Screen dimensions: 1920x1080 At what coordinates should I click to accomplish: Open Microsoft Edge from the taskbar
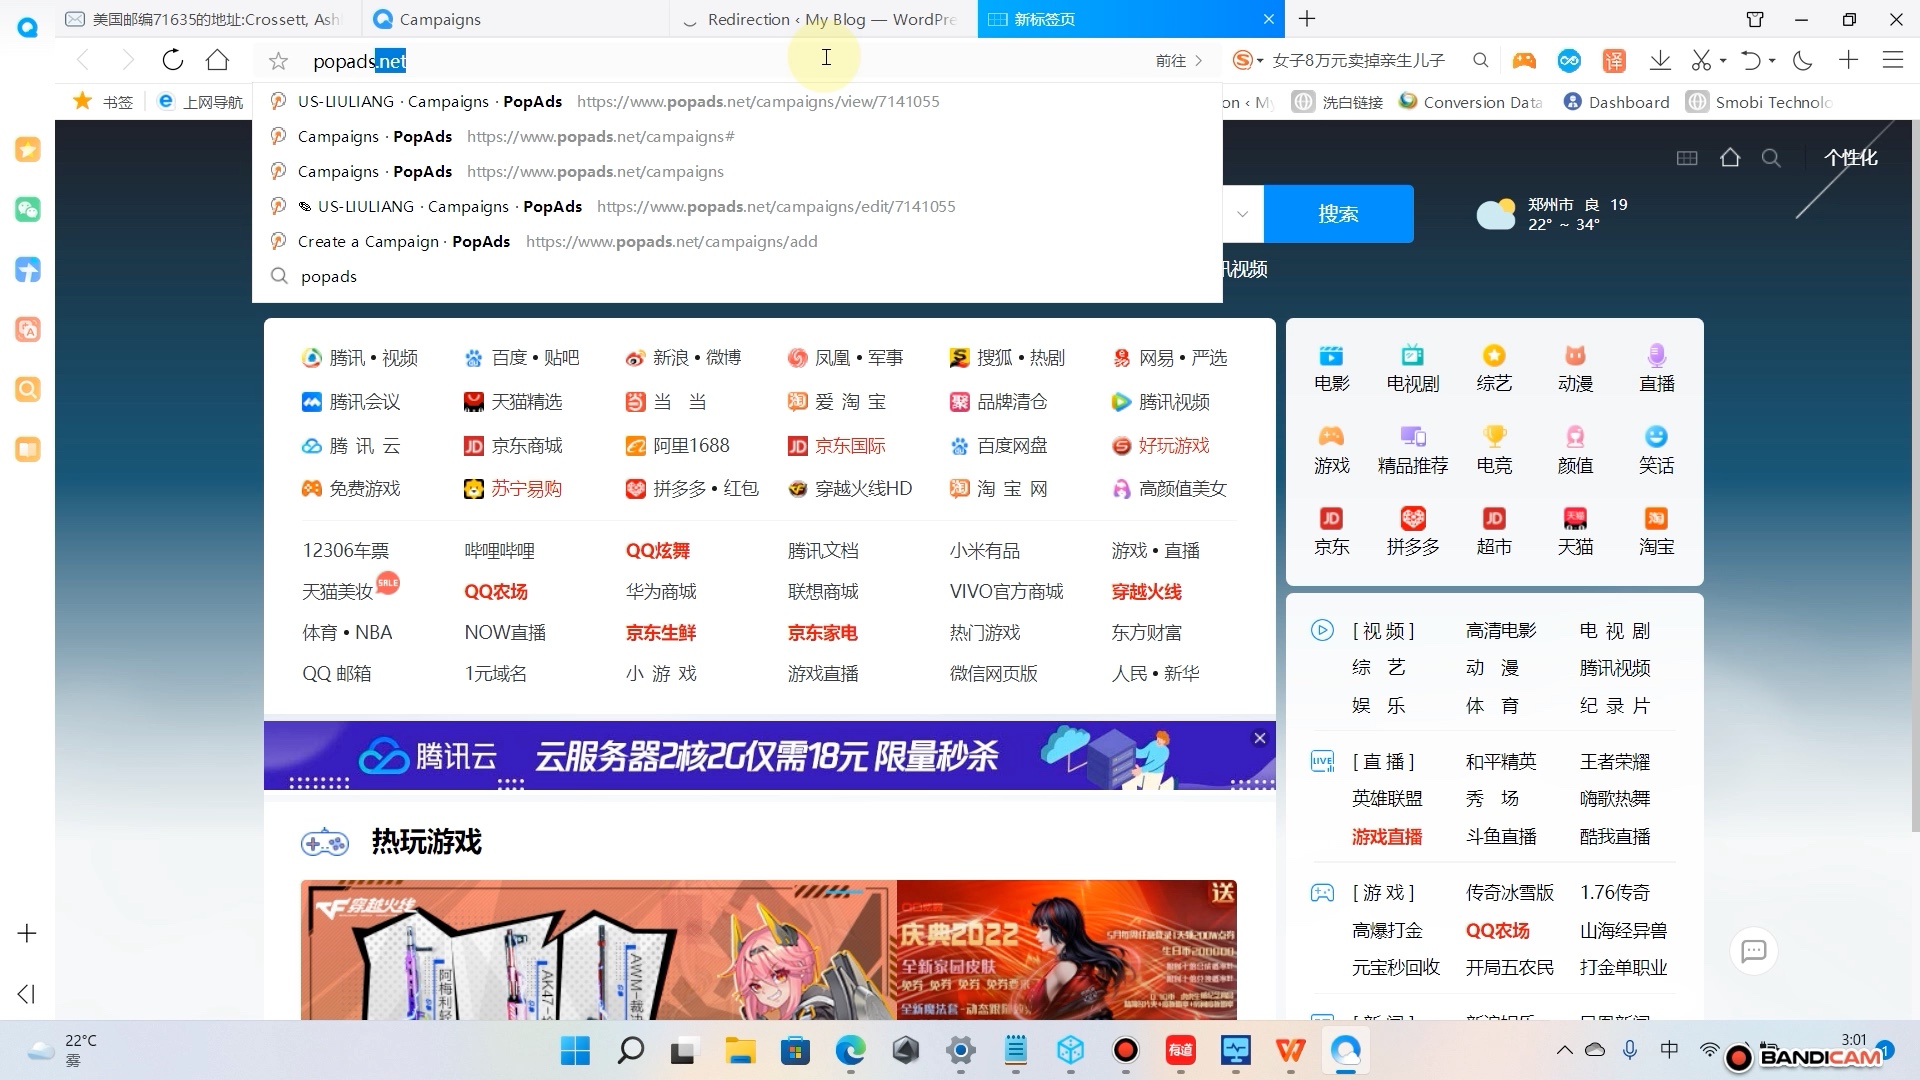850,1050
